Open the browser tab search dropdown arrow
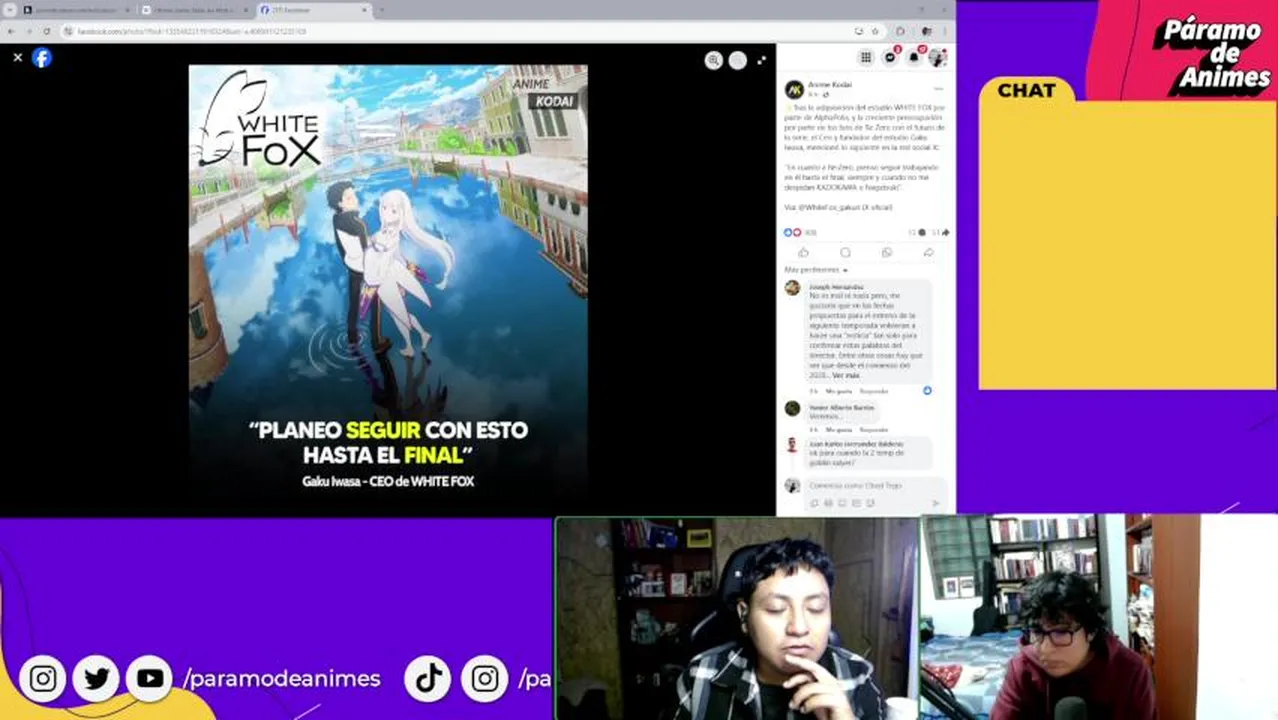 [9, 10]
